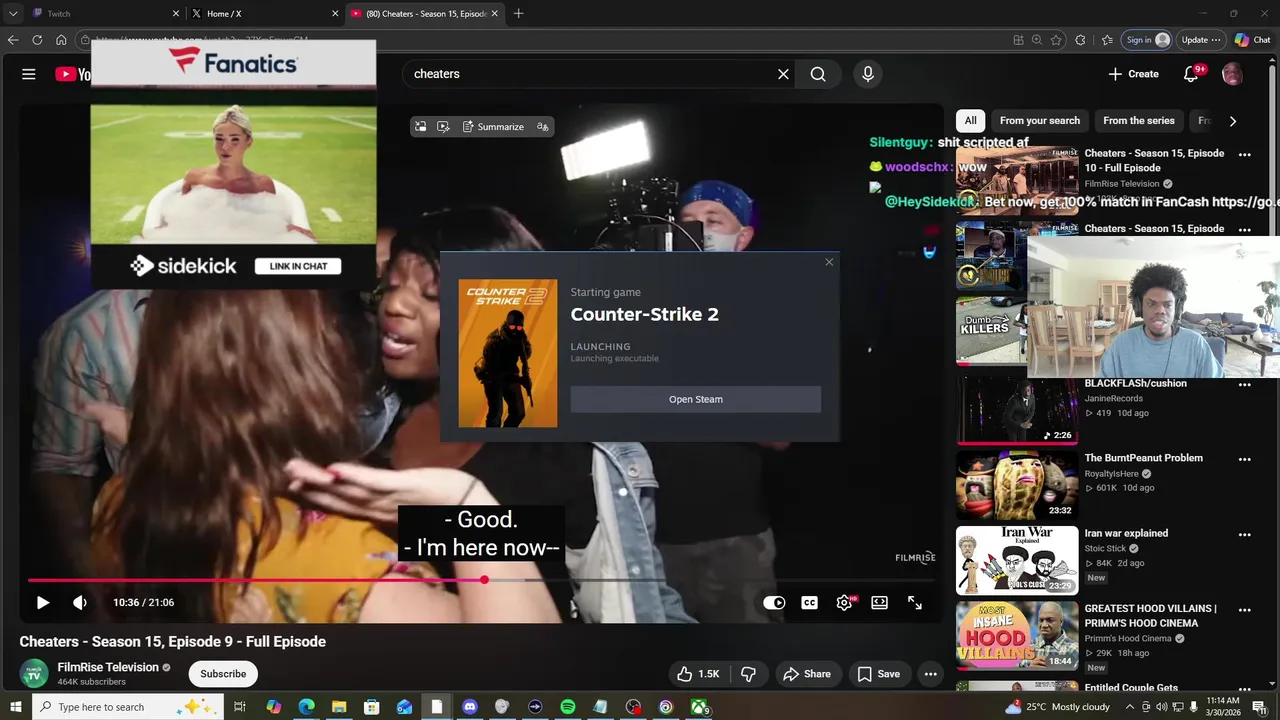The height and width of the screenshot is (720, 1280).
Task: Click browser Sign in button
Action: pos(1147,40)
